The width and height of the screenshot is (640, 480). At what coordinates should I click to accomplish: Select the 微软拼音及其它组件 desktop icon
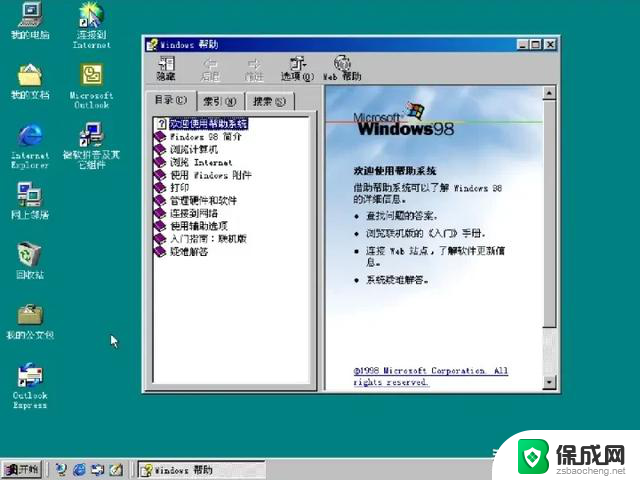91,146
